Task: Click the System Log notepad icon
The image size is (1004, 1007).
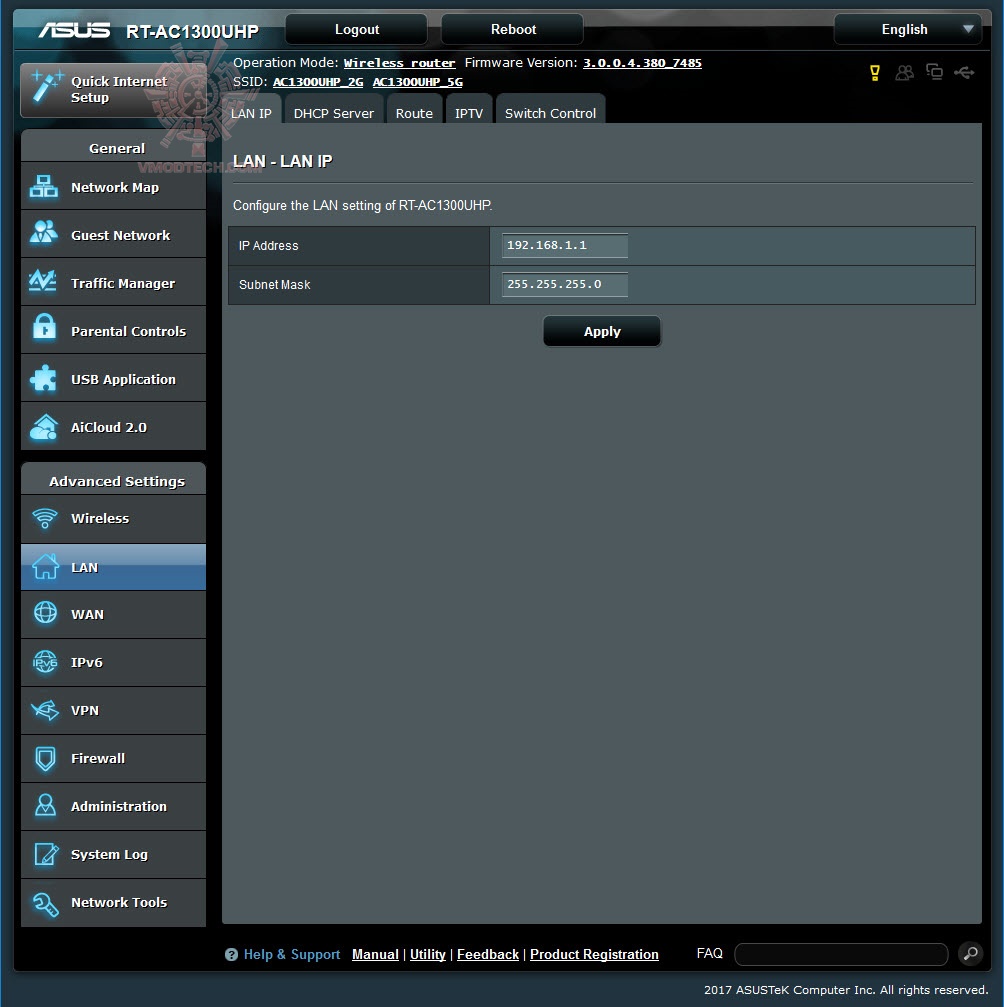Action: [46, 854]
